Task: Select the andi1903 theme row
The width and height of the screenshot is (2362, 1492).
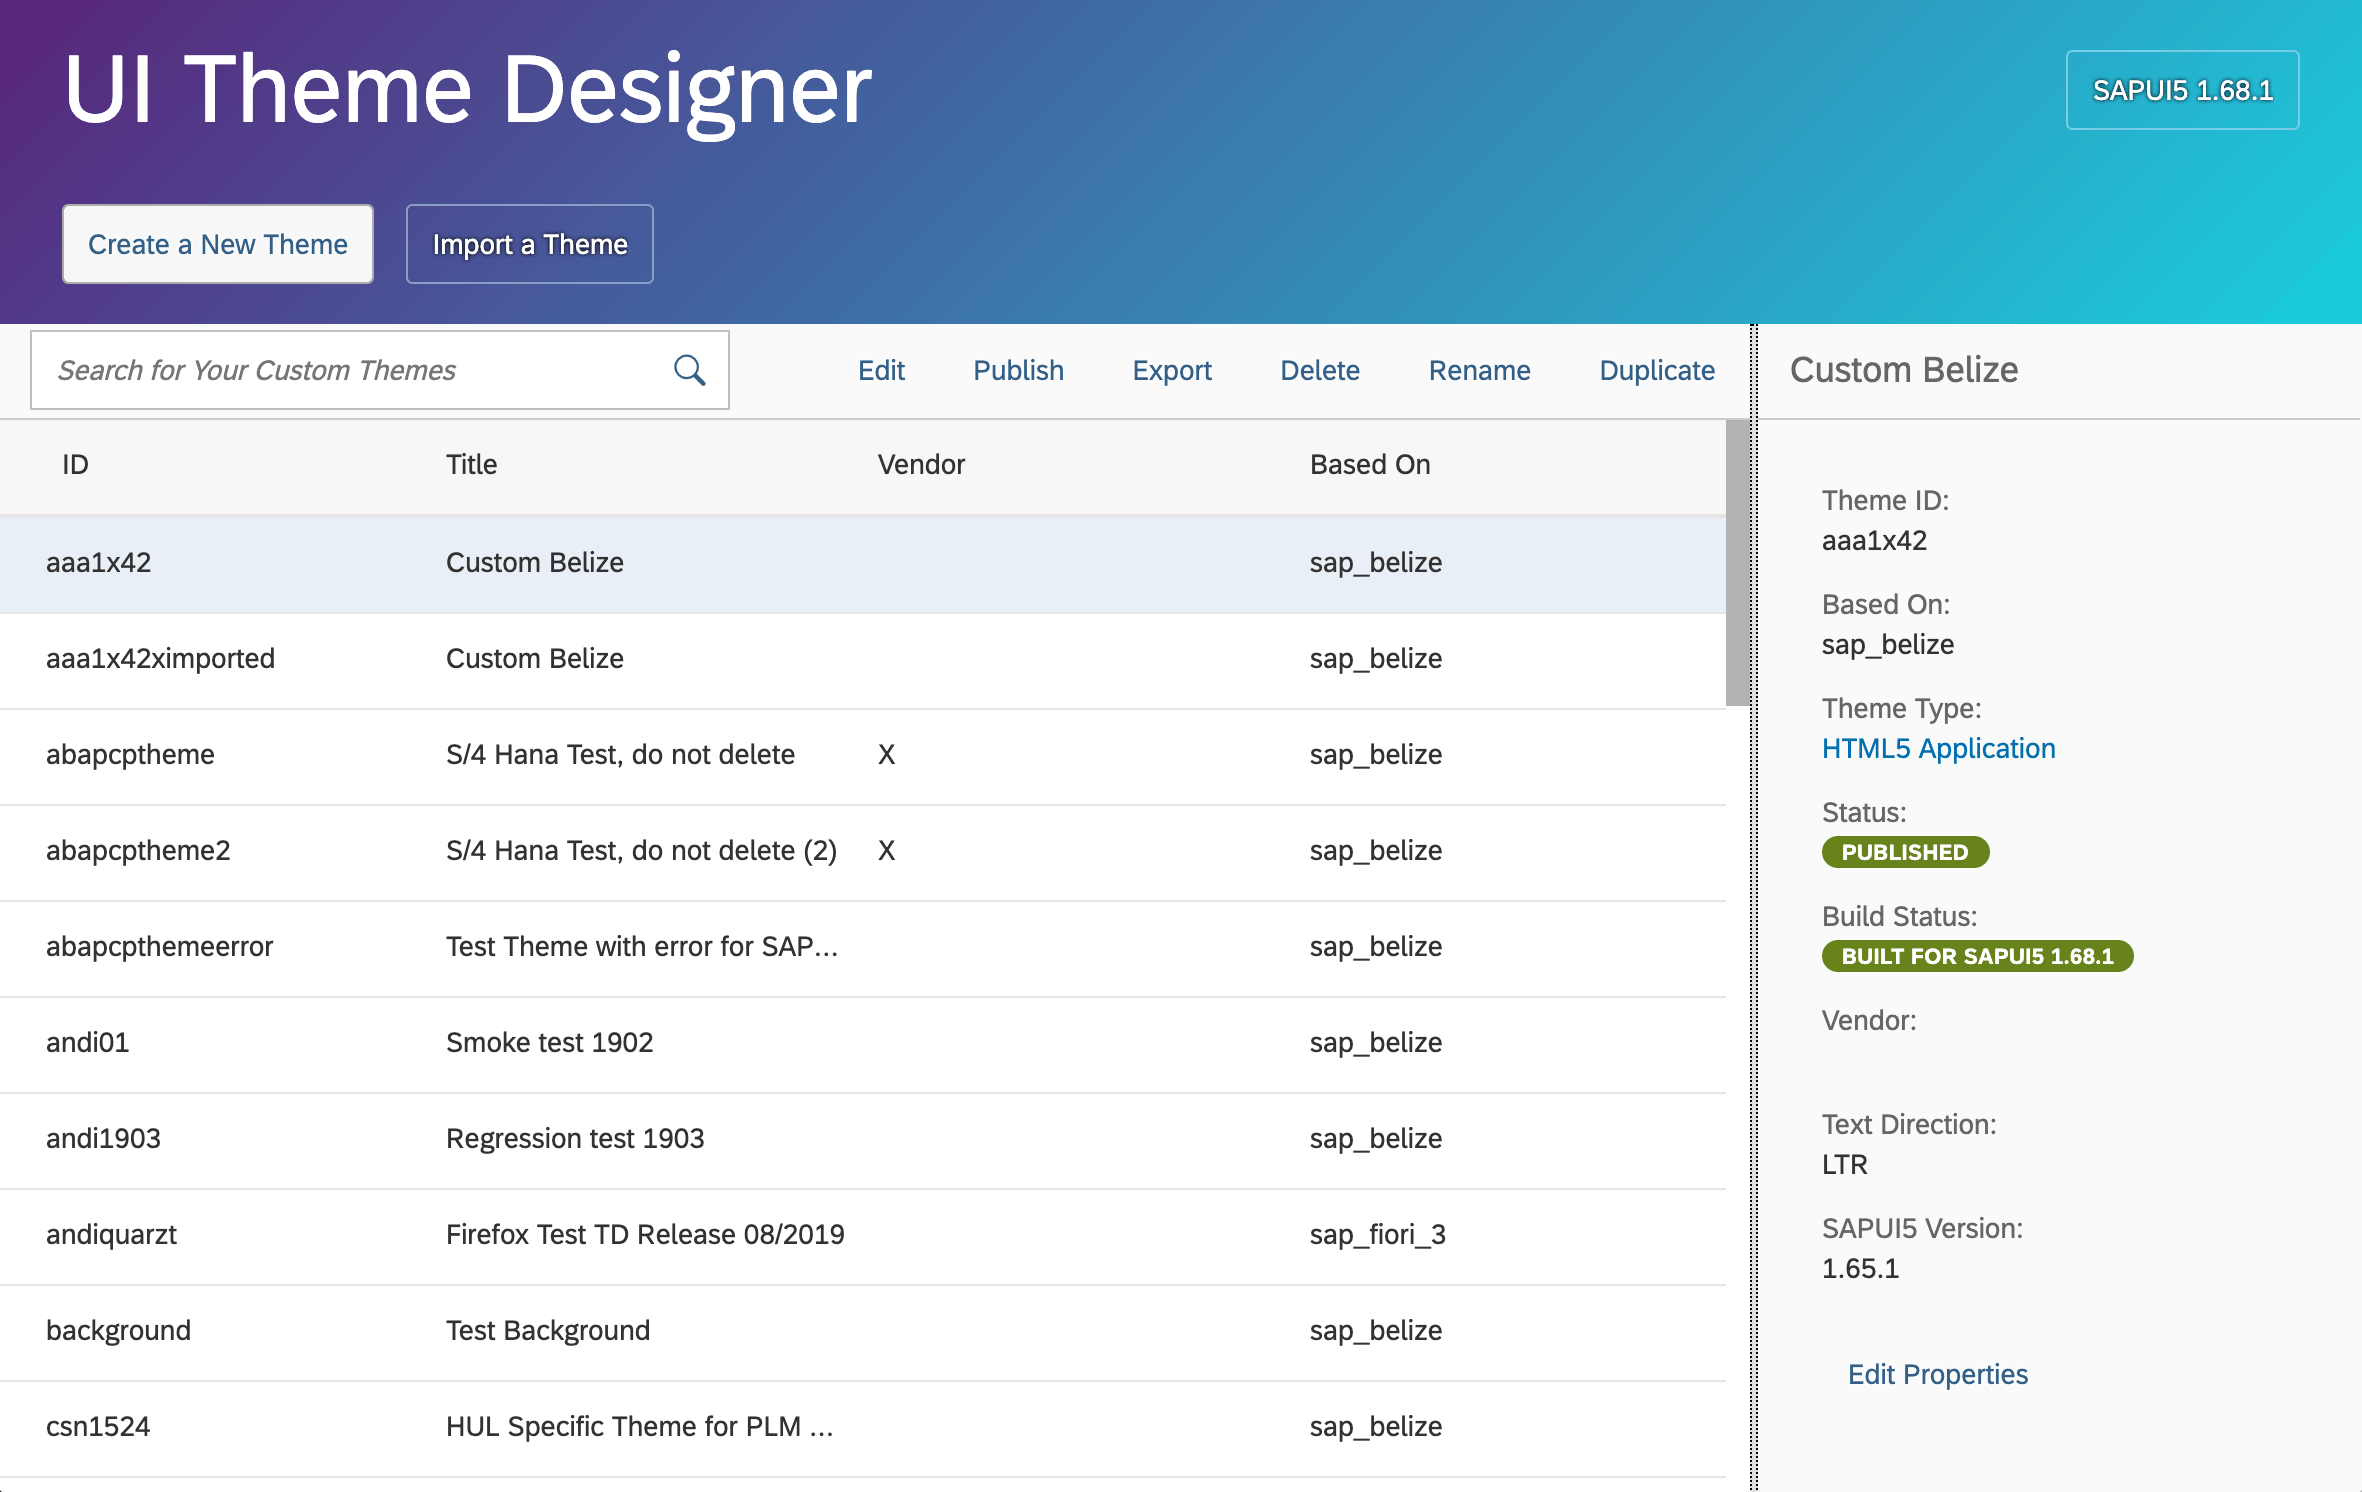Action: 863,1139
